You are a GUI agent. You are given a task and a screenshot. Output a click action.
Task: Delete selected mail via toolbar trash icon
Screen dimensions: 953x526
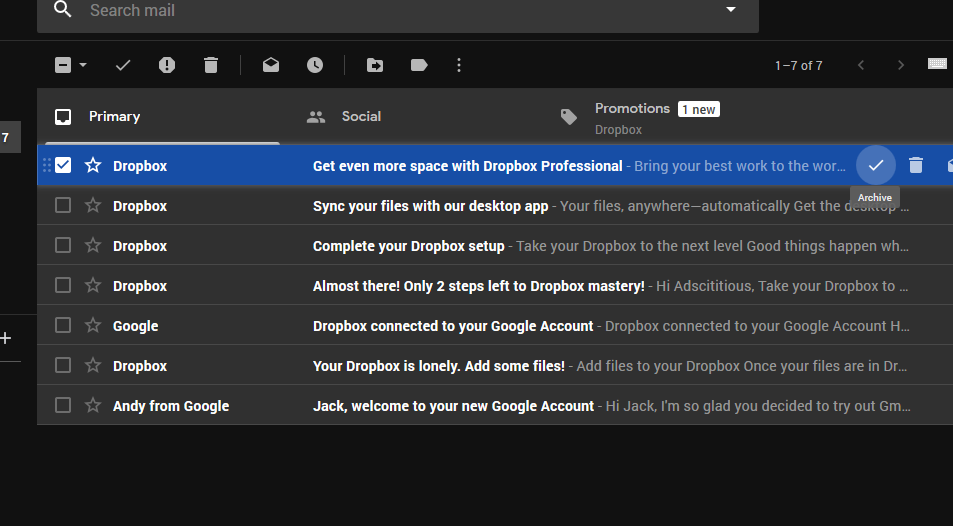(211, 65)
